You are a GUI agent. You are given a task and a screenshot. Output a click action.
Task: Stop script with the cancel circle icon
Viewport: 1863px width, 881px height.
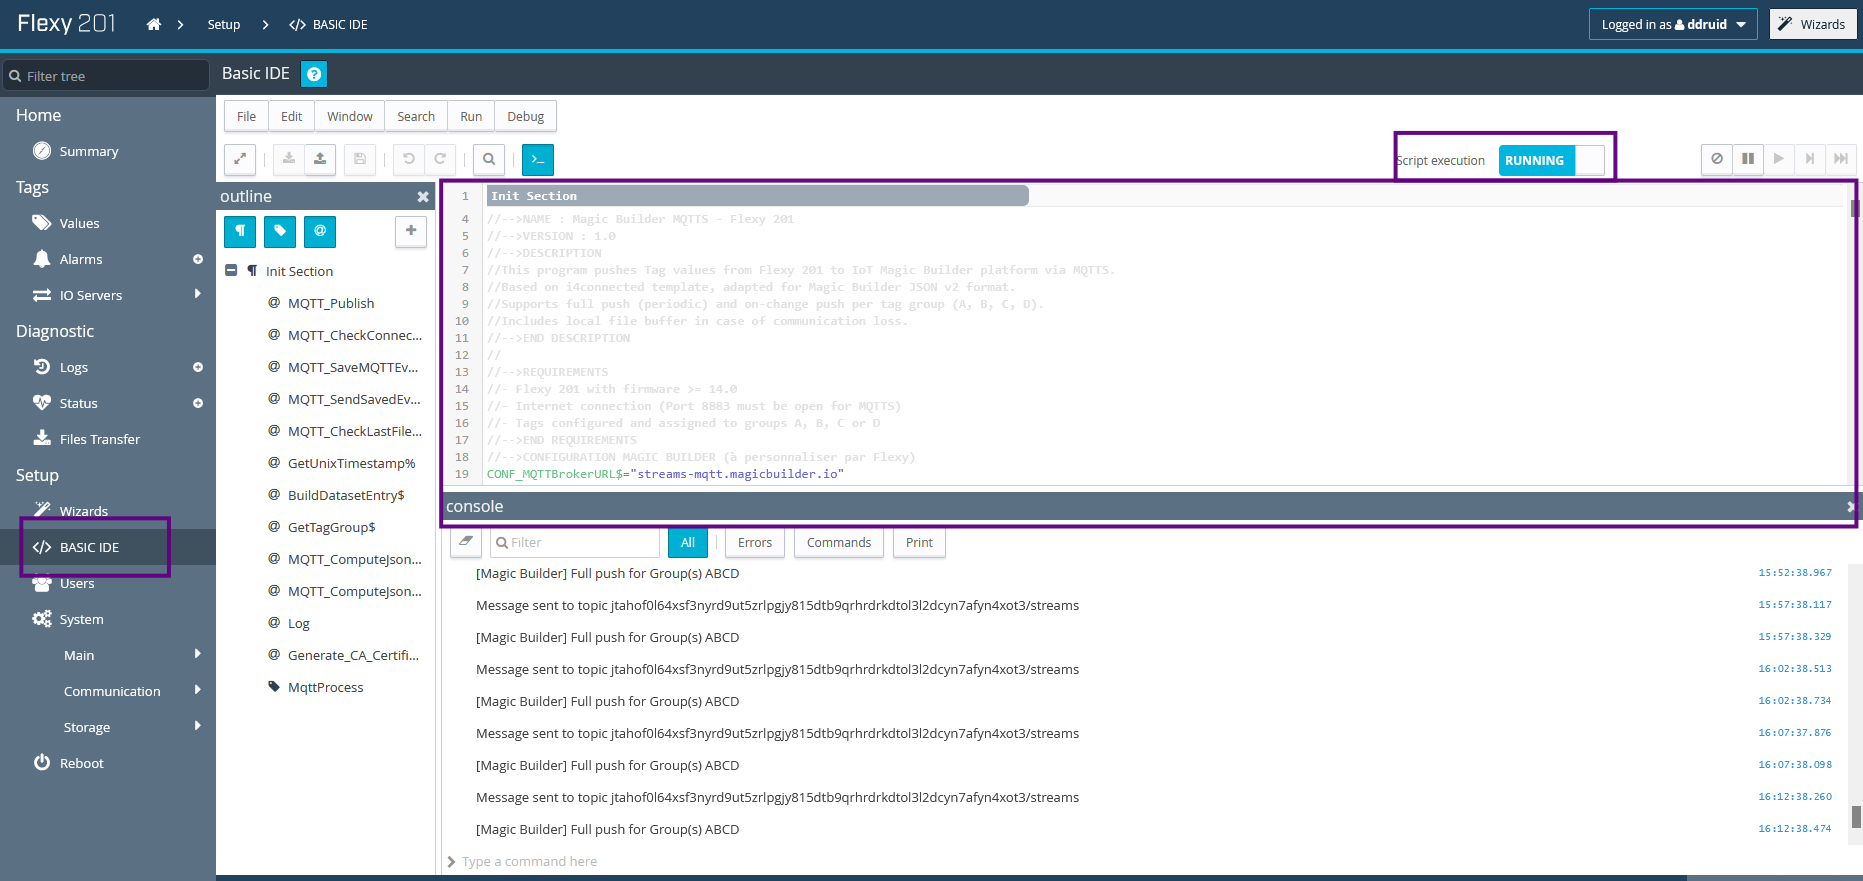(1717, 159)
